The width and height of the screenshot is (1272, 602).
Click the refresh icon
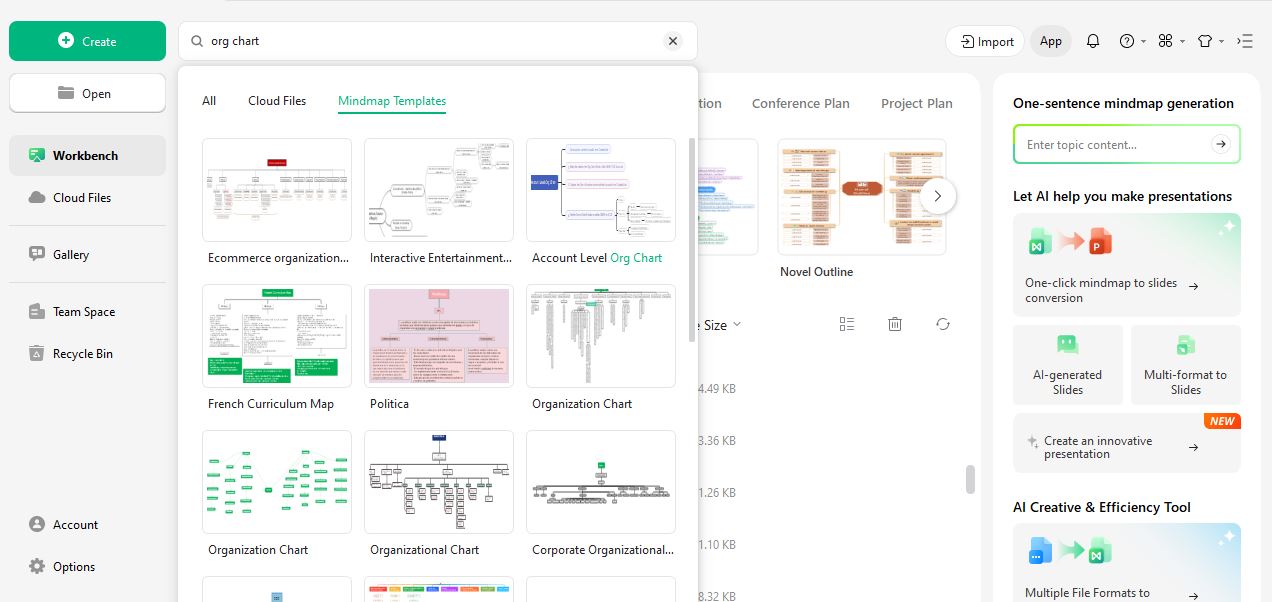pos(943,324)
